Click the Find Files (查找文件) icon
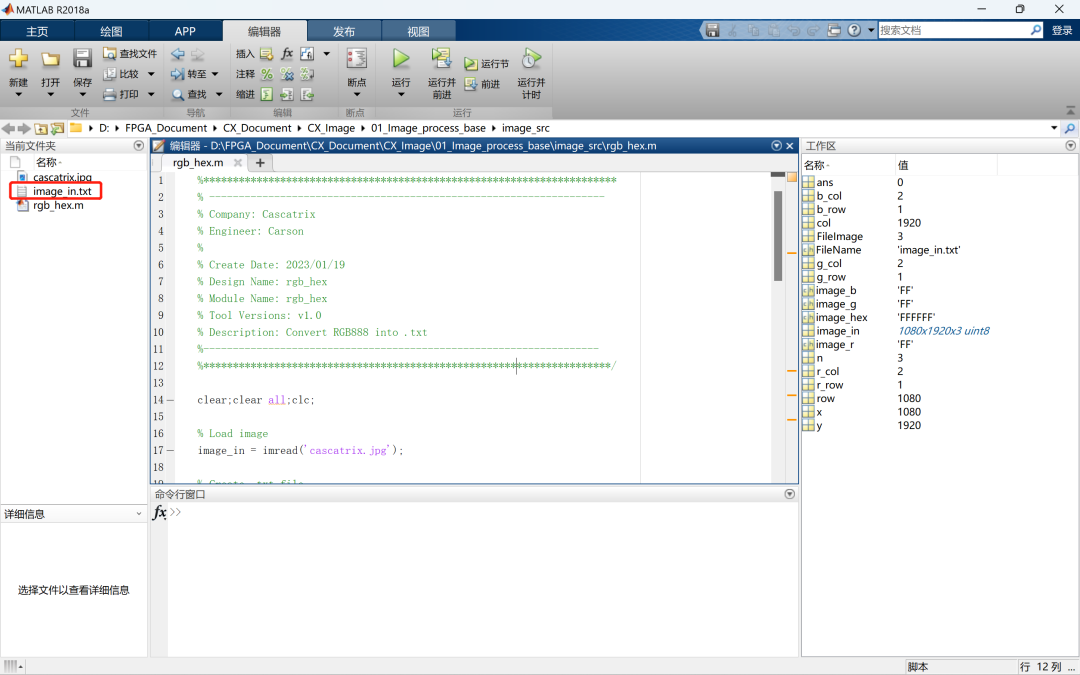 [x=110, y=54]
